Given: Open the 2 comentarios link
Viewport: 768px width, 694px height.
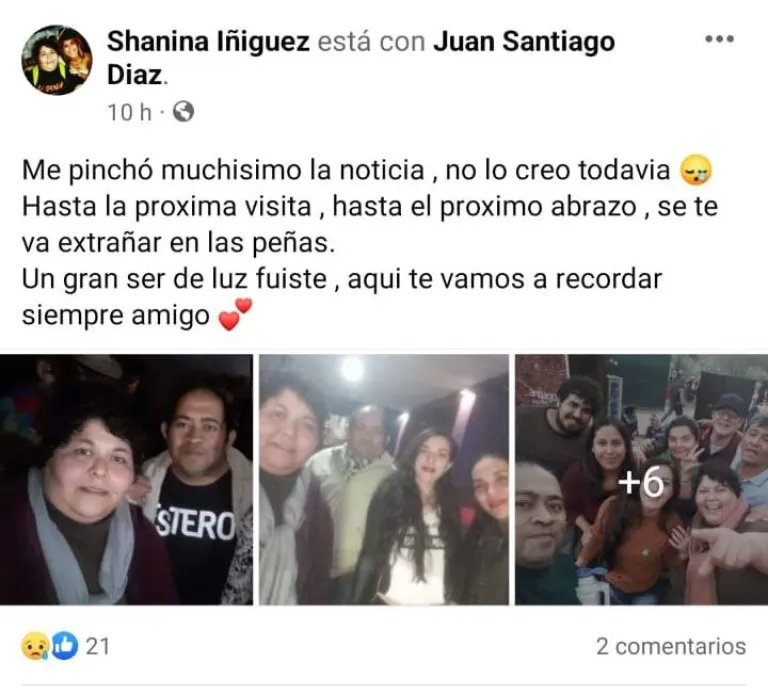Looking at the screenshot, I should (671, 646).
